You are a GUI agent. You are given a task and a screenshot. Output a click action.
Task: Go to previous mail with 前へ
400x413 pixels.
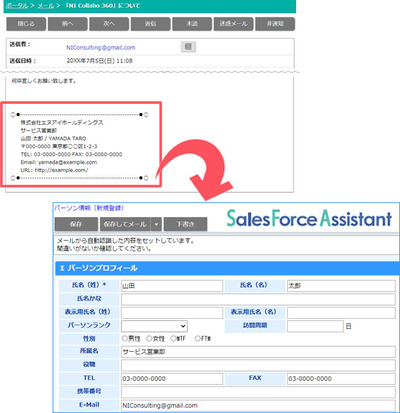(68, 24)
